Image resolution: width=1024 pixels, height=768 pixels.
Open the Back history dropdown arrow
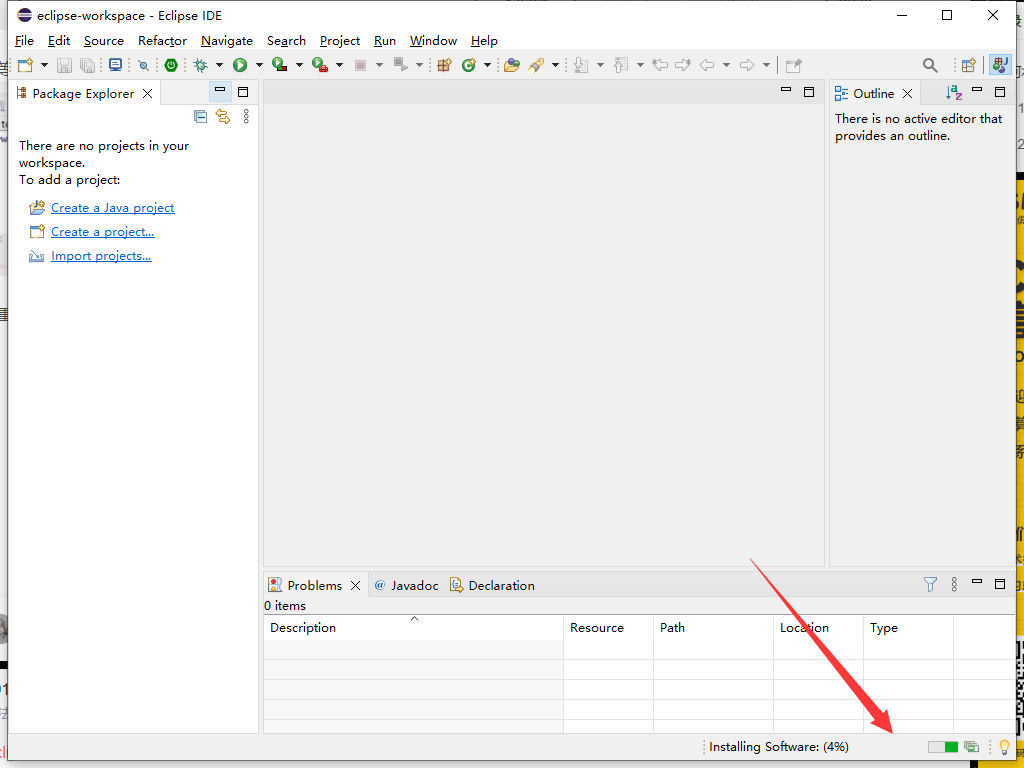(726, 65)
